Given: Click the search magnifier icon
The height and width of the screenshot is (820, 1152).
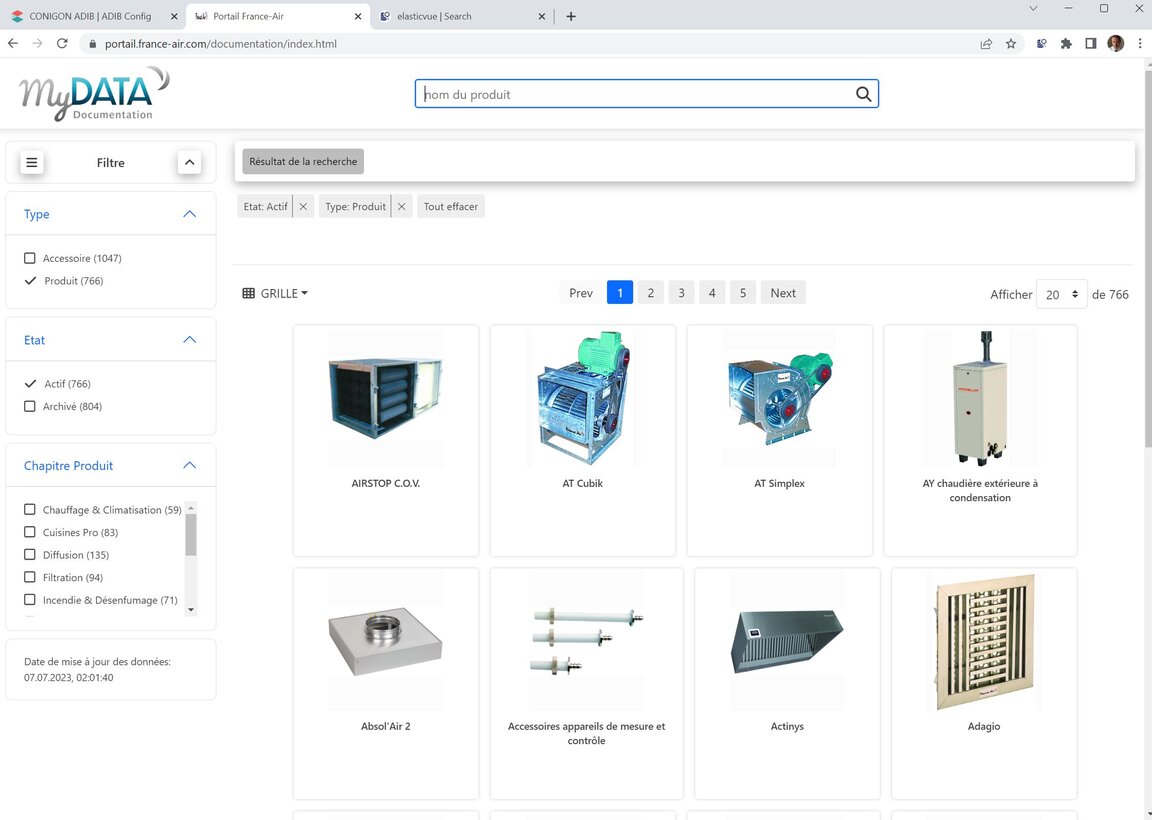Looking at the screenshot, I should click(x=863, y=94).
